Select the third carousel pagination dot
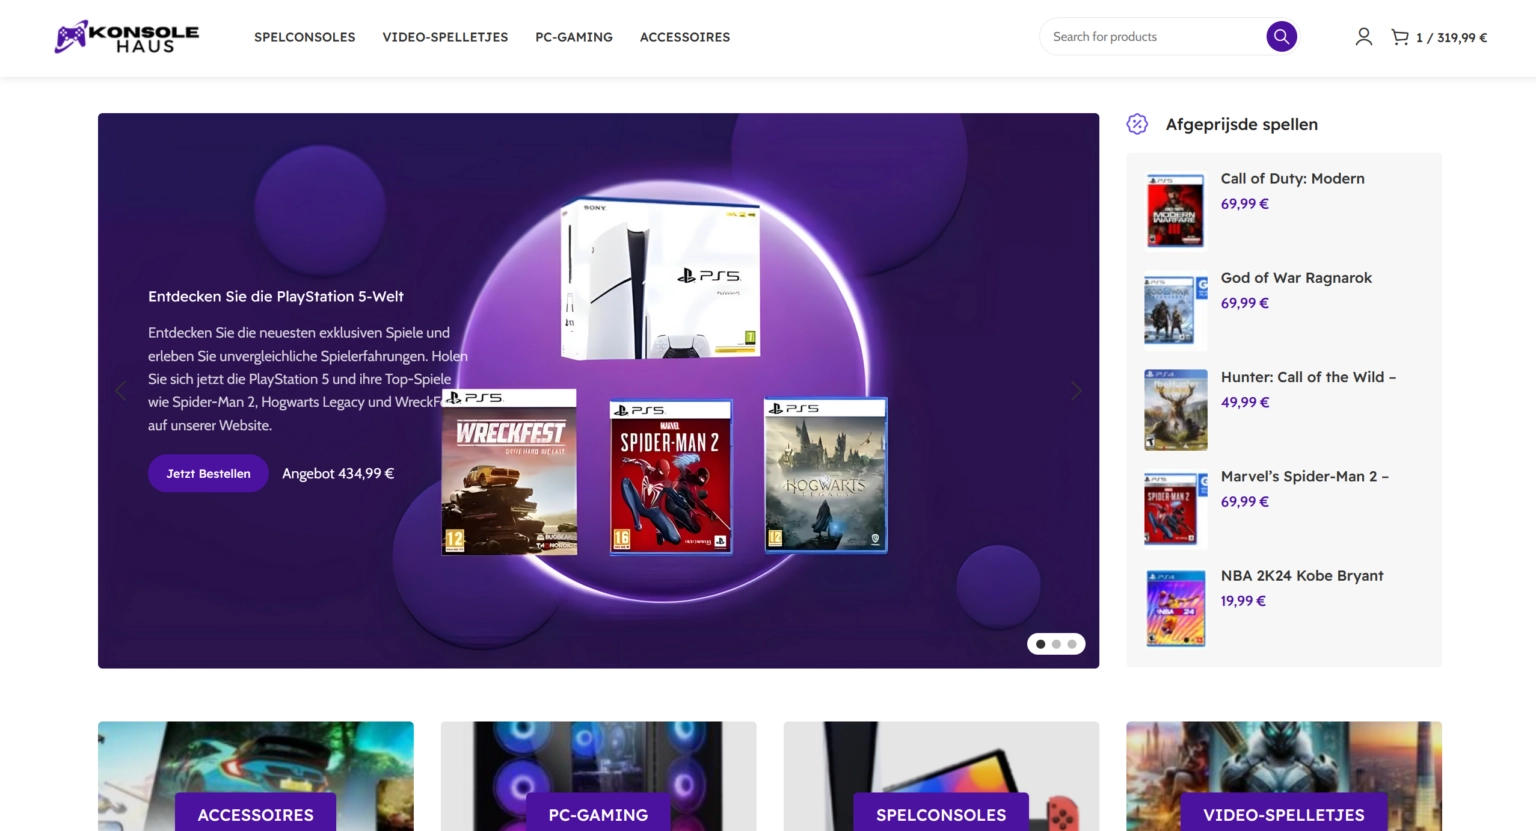Image resolution: width=1536 pixels, height=831 pixels. [1072, 644]
